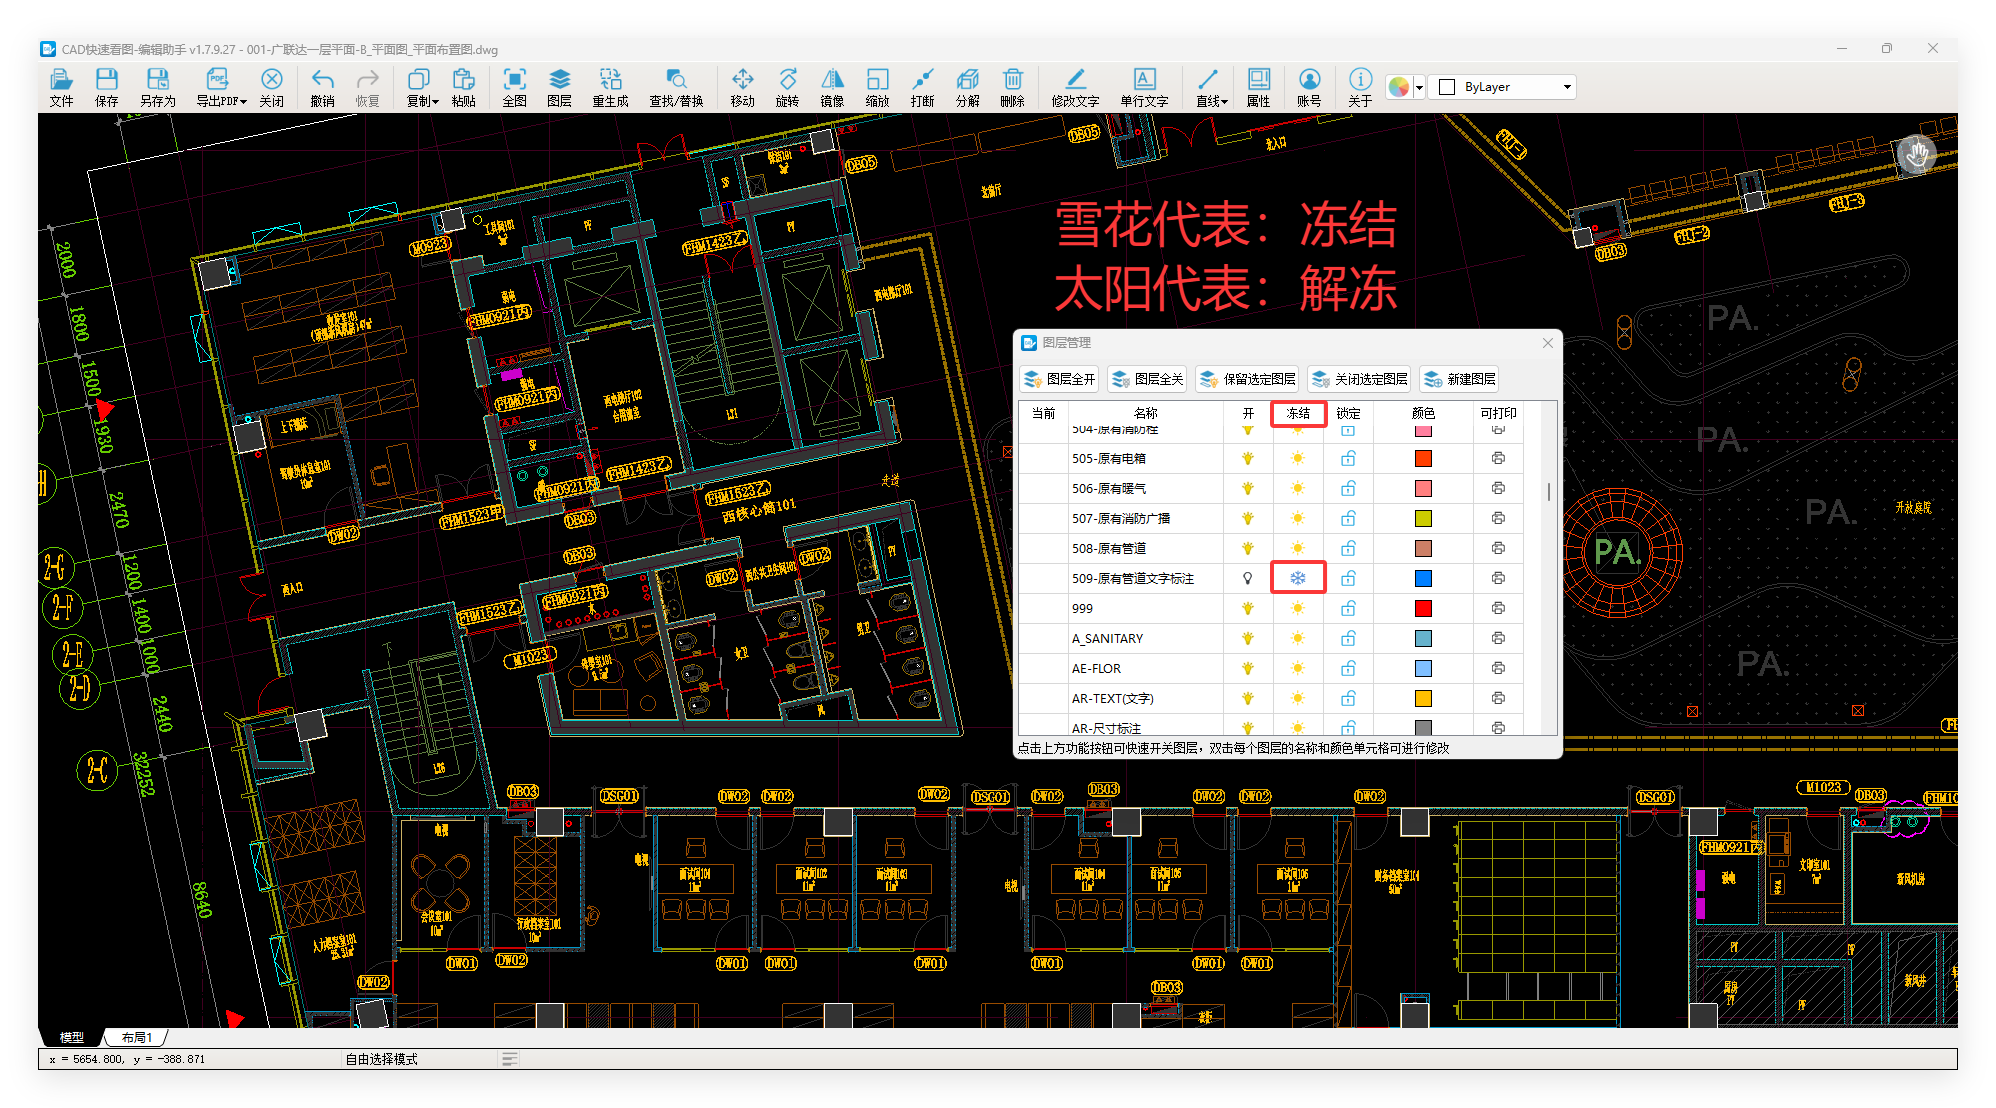This screenshot has width=1996, height=1108.
Task: Select the 移动 (Move) tool
Action: [742, 87]
